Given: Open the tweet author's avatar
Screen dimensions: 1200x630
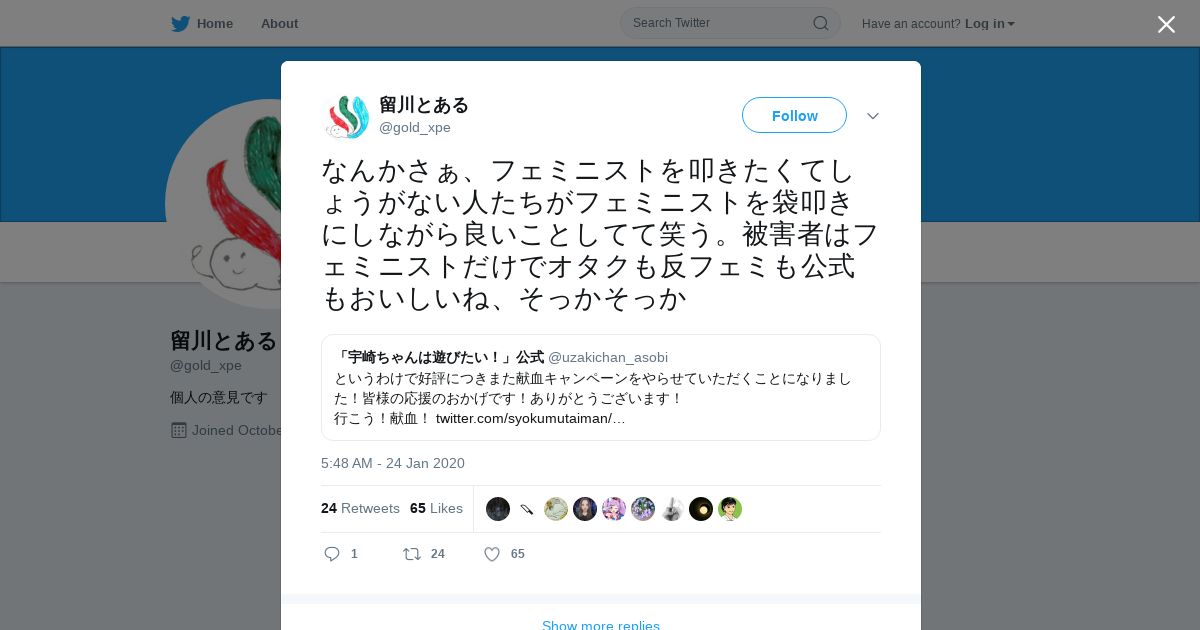Looking at the screenshot, I should (x=348, y=116).
